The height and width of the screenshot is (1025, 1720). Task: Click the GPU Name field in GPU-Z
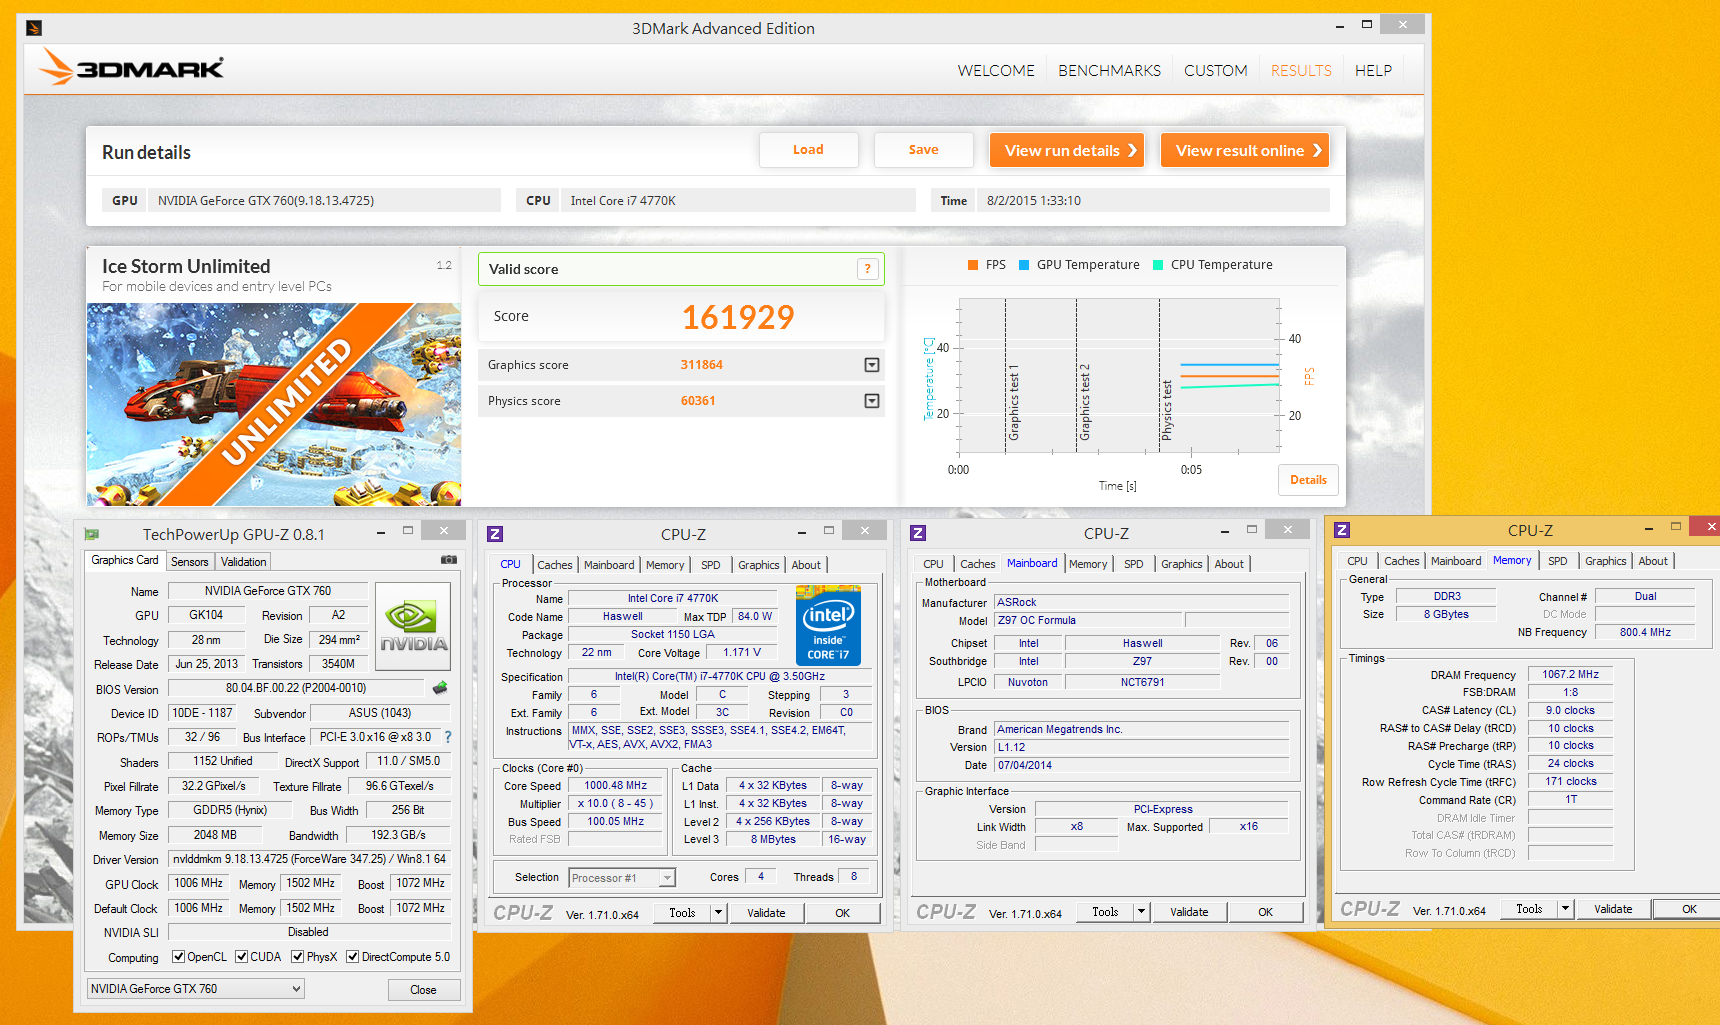tap(268, 591)
